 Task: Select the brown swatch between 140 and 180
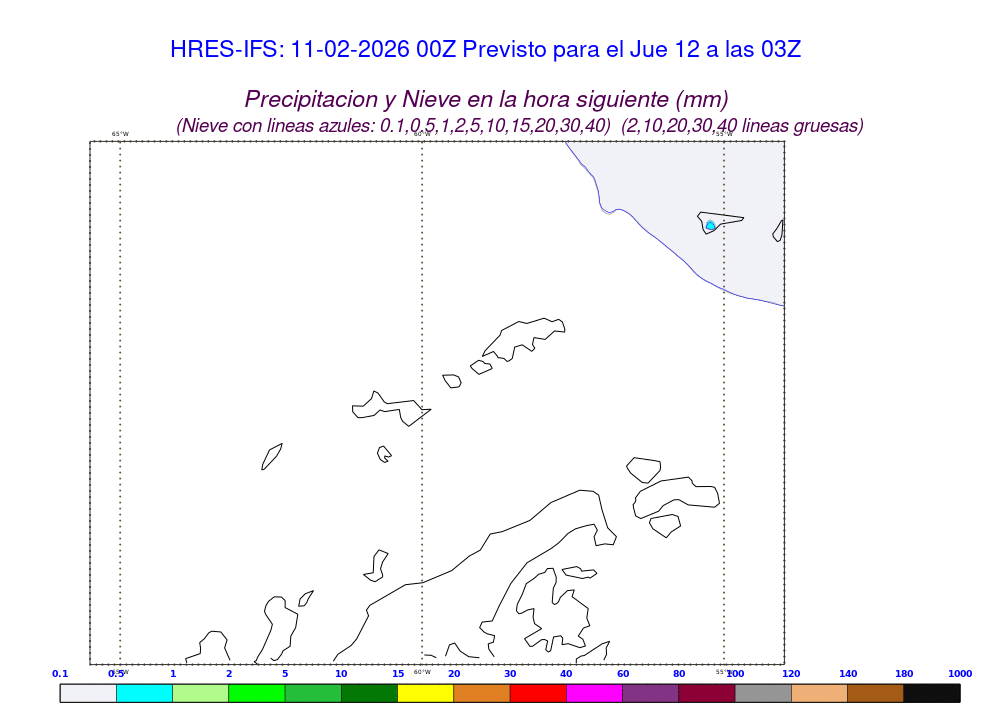875,692
